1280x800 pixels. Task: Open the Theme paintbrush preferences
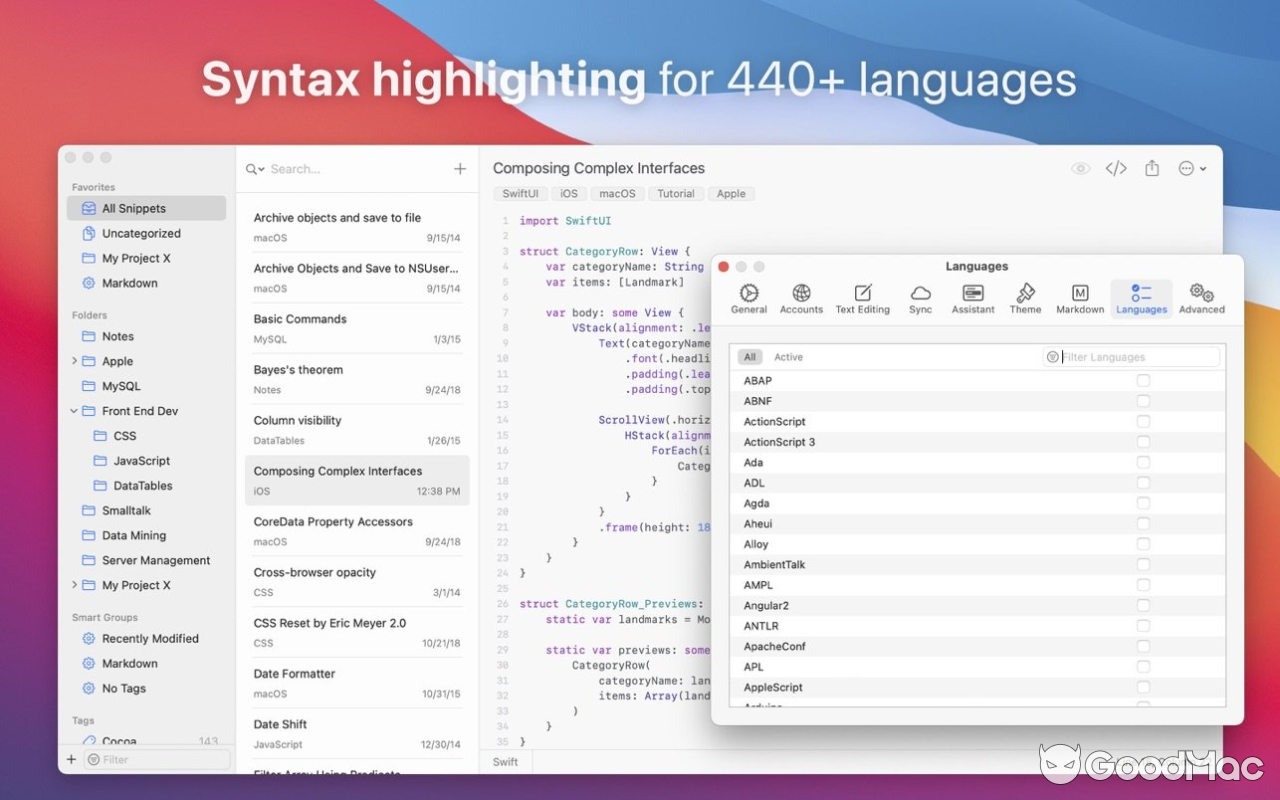(x=1025, y=298)
